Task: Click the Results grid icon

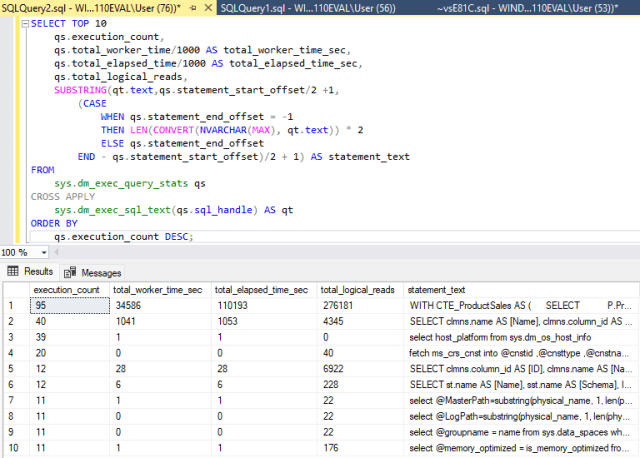Action: click(13, 272)
